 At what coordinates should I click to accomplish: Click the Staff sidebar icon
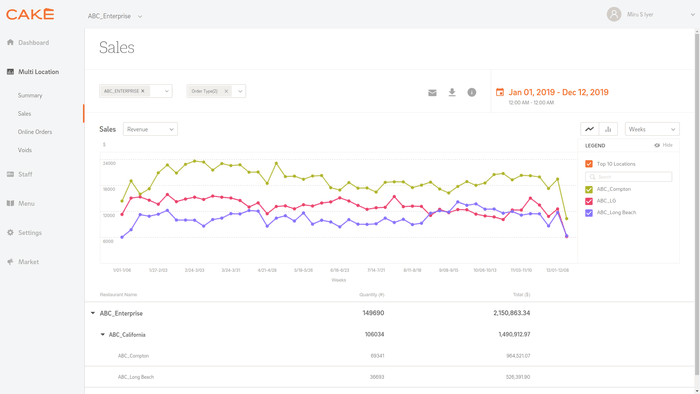tap(10, 174)
